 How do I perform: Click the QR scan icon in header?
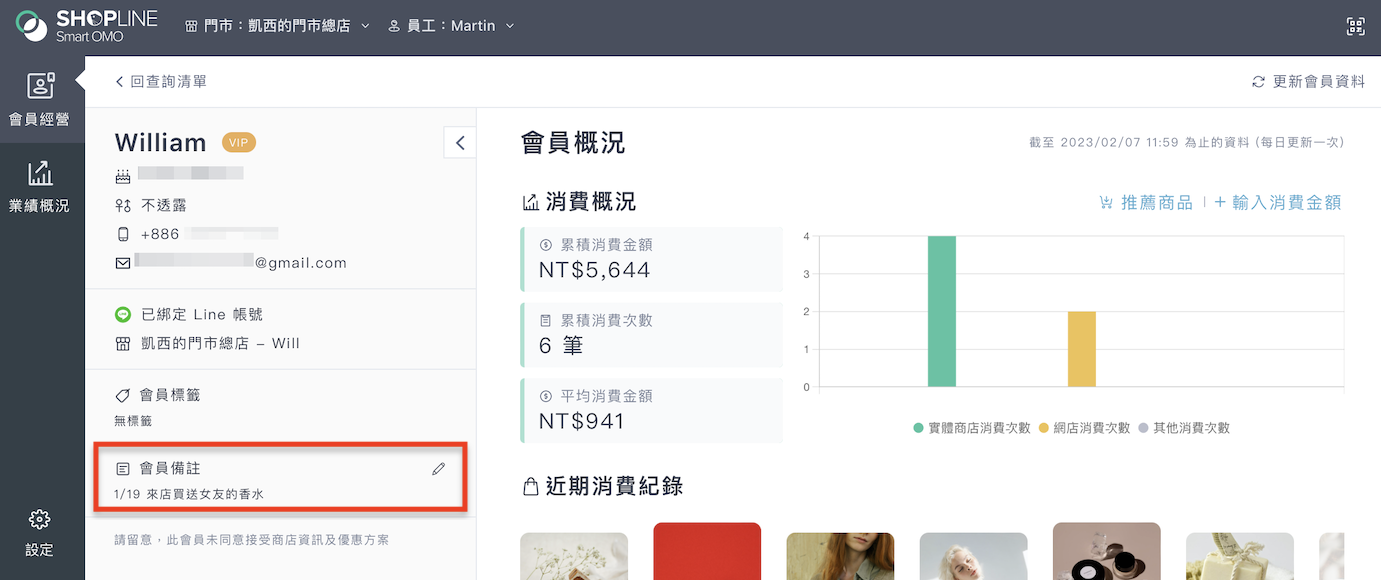coord(1355,27)
